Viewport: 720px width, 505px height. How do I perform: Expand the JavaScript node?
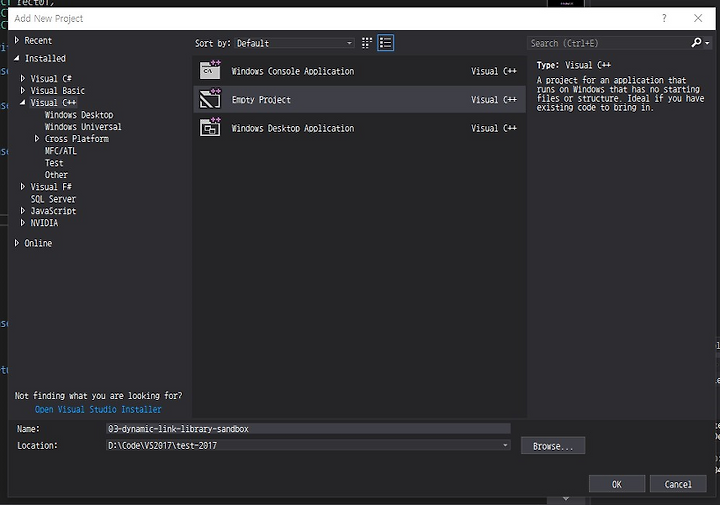[x=23, y=211]
